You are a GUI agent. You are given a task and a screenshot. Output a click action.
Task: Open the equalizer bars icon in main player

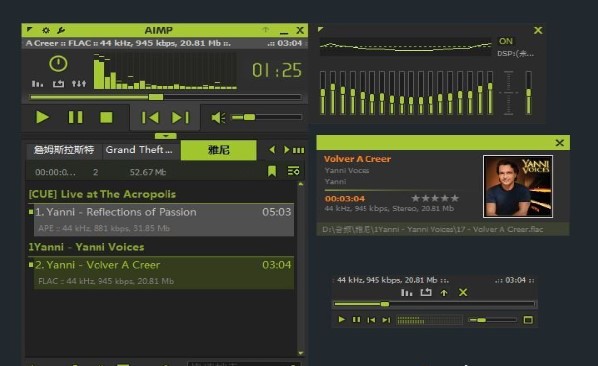[37, 83]
